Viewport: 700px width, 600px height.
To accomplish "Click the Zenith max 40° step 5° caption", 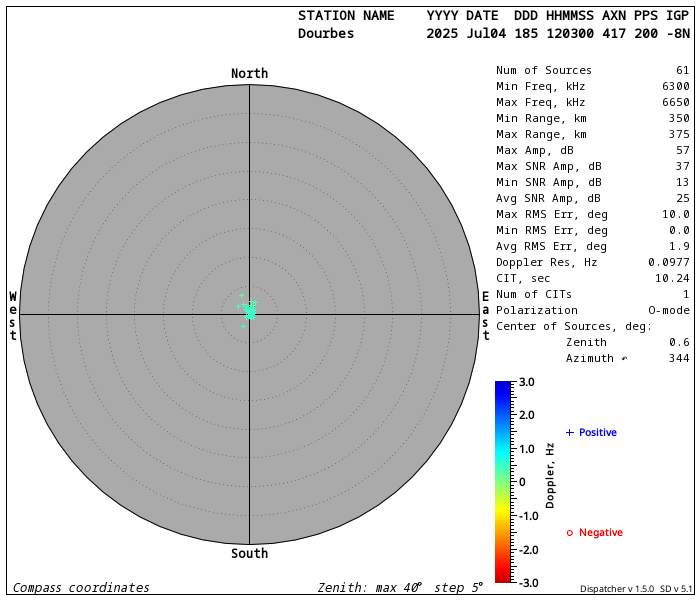I will tap(400, 588).
